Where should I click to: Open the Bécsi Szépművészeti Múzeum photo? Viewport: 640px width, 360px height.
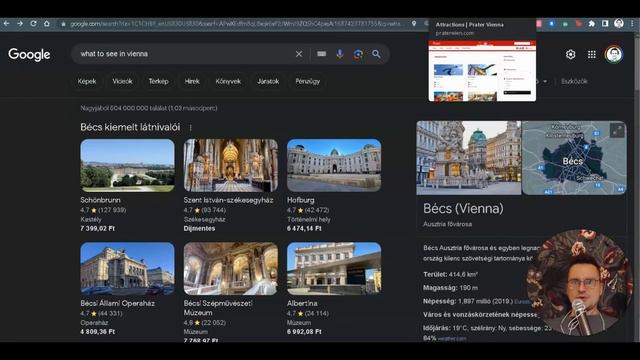[231, 269]
